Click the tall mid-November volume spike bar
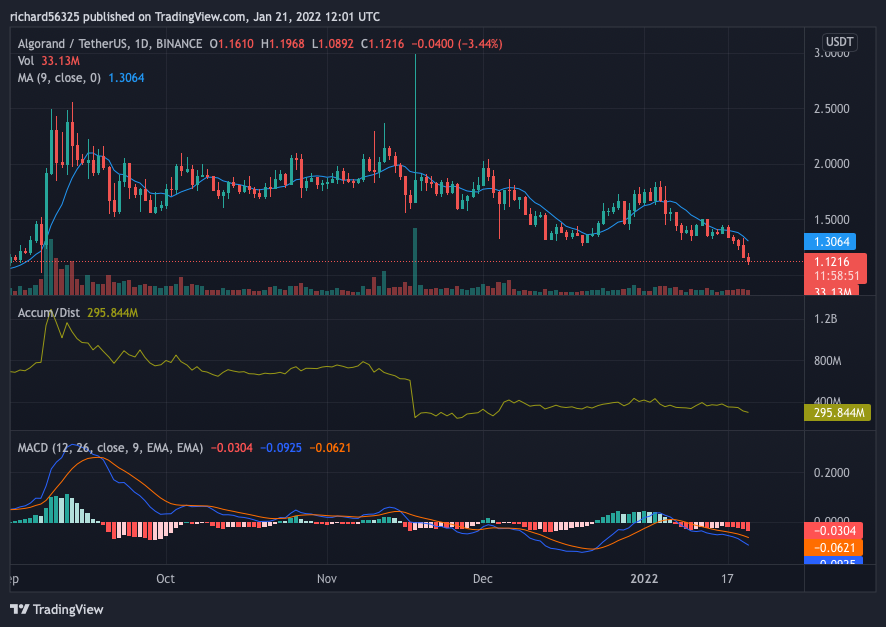 coord(415,261)
